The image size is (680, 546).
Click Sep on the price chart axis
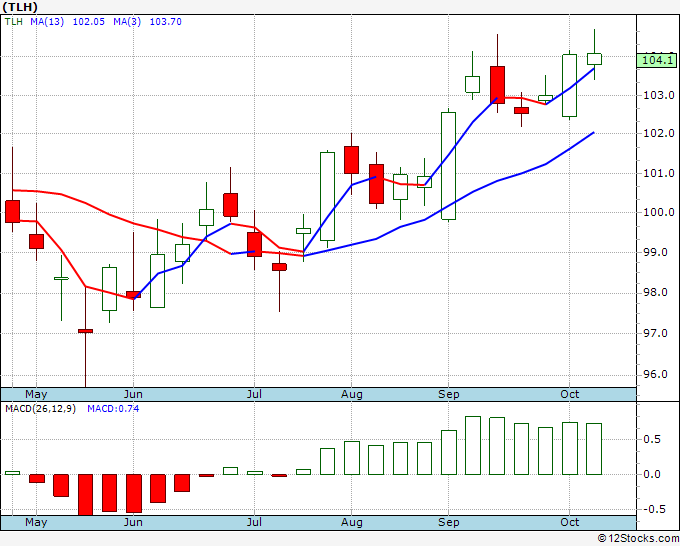tap(448, 394)
